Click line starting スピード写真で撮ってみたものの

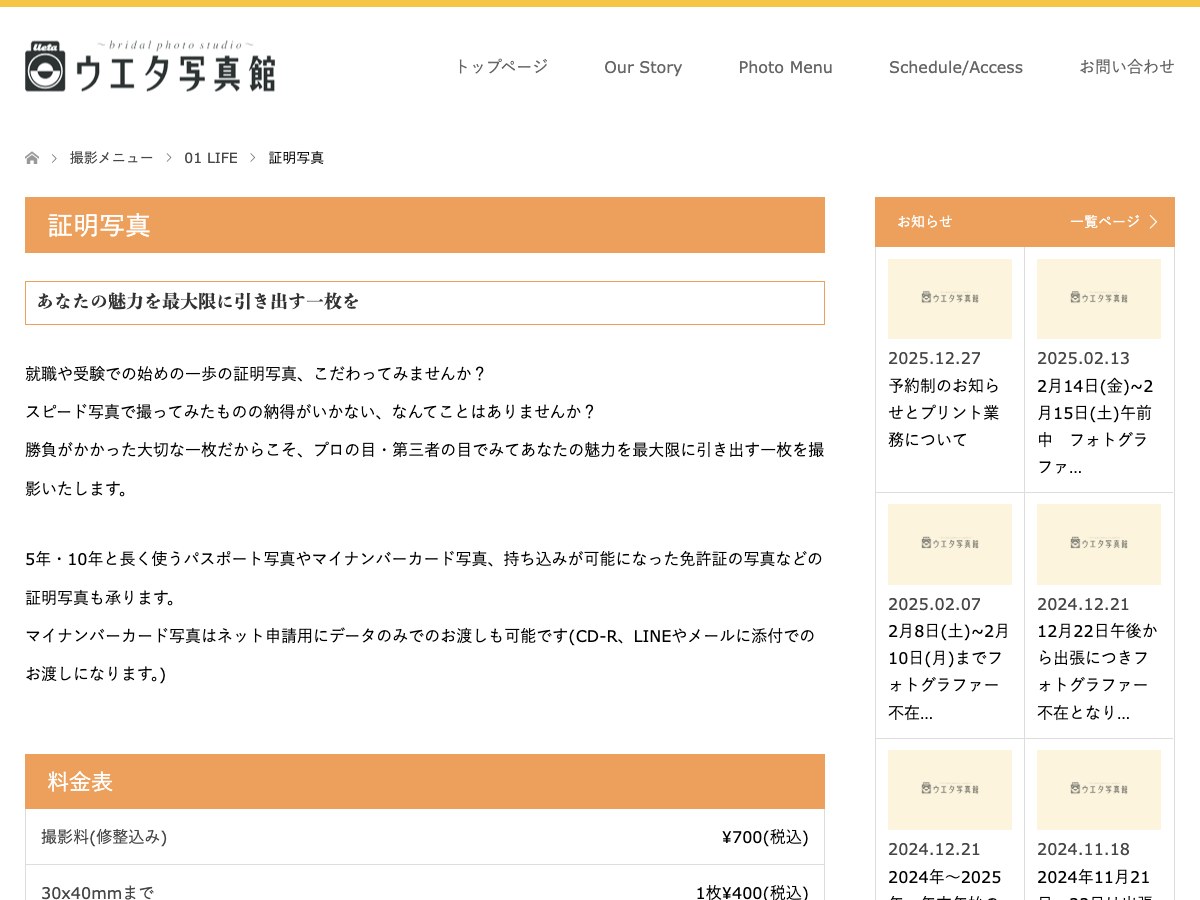tap(311, 412)
